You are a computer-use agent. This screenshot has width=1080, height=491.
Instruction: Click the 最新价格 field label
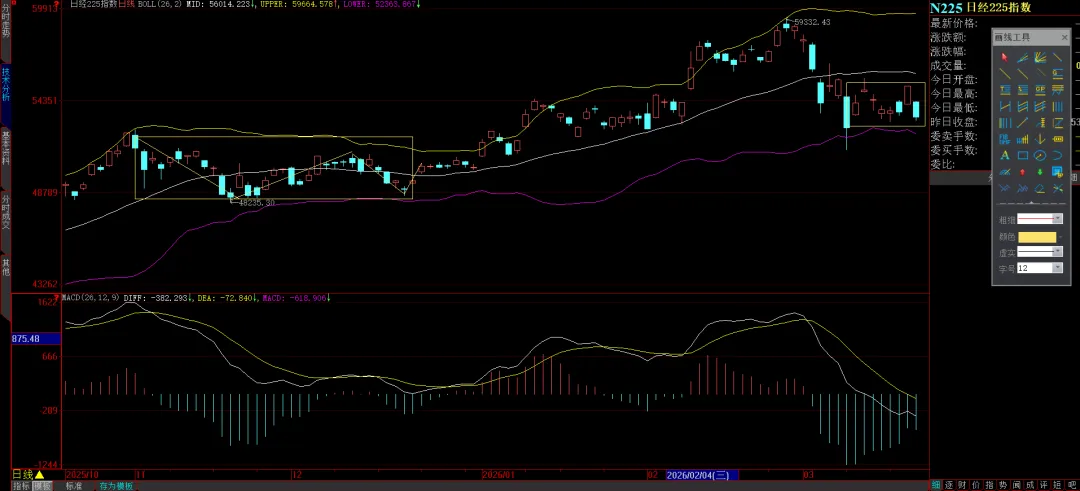pyautogui.click(x=954, y=23)
